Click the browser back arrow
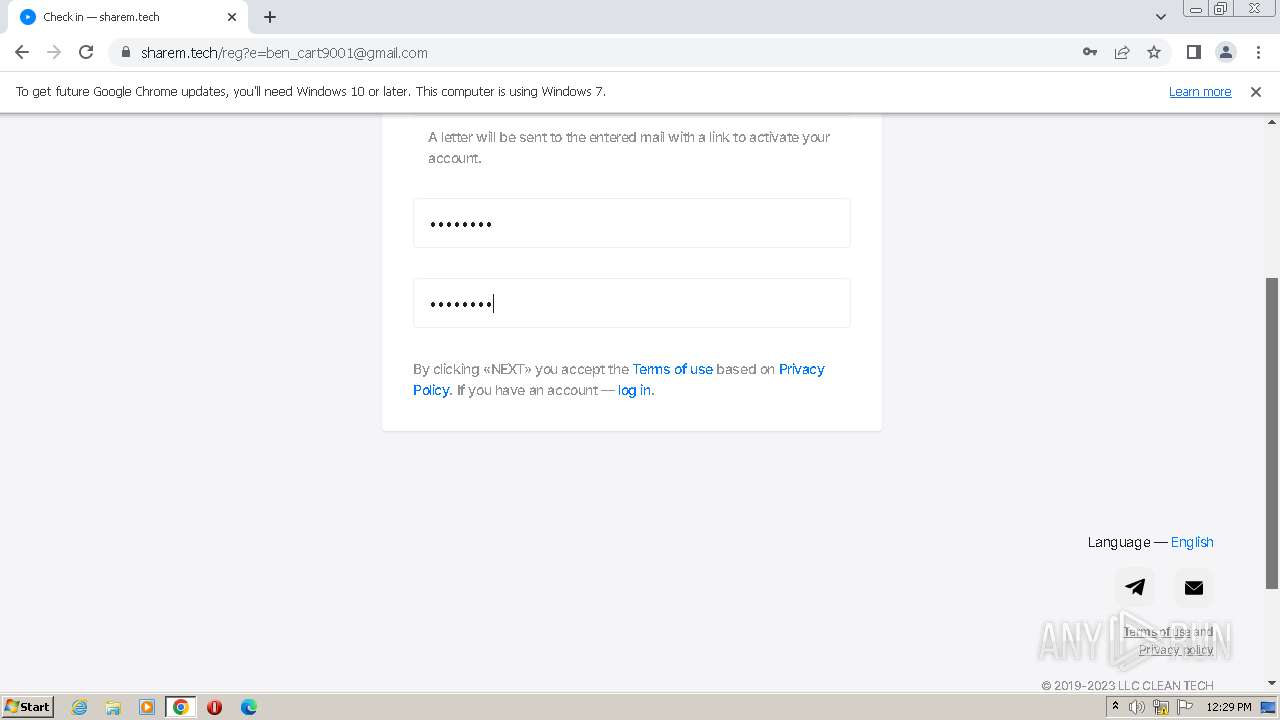The height and width of the screenshot is (720, 1280). 22,52
